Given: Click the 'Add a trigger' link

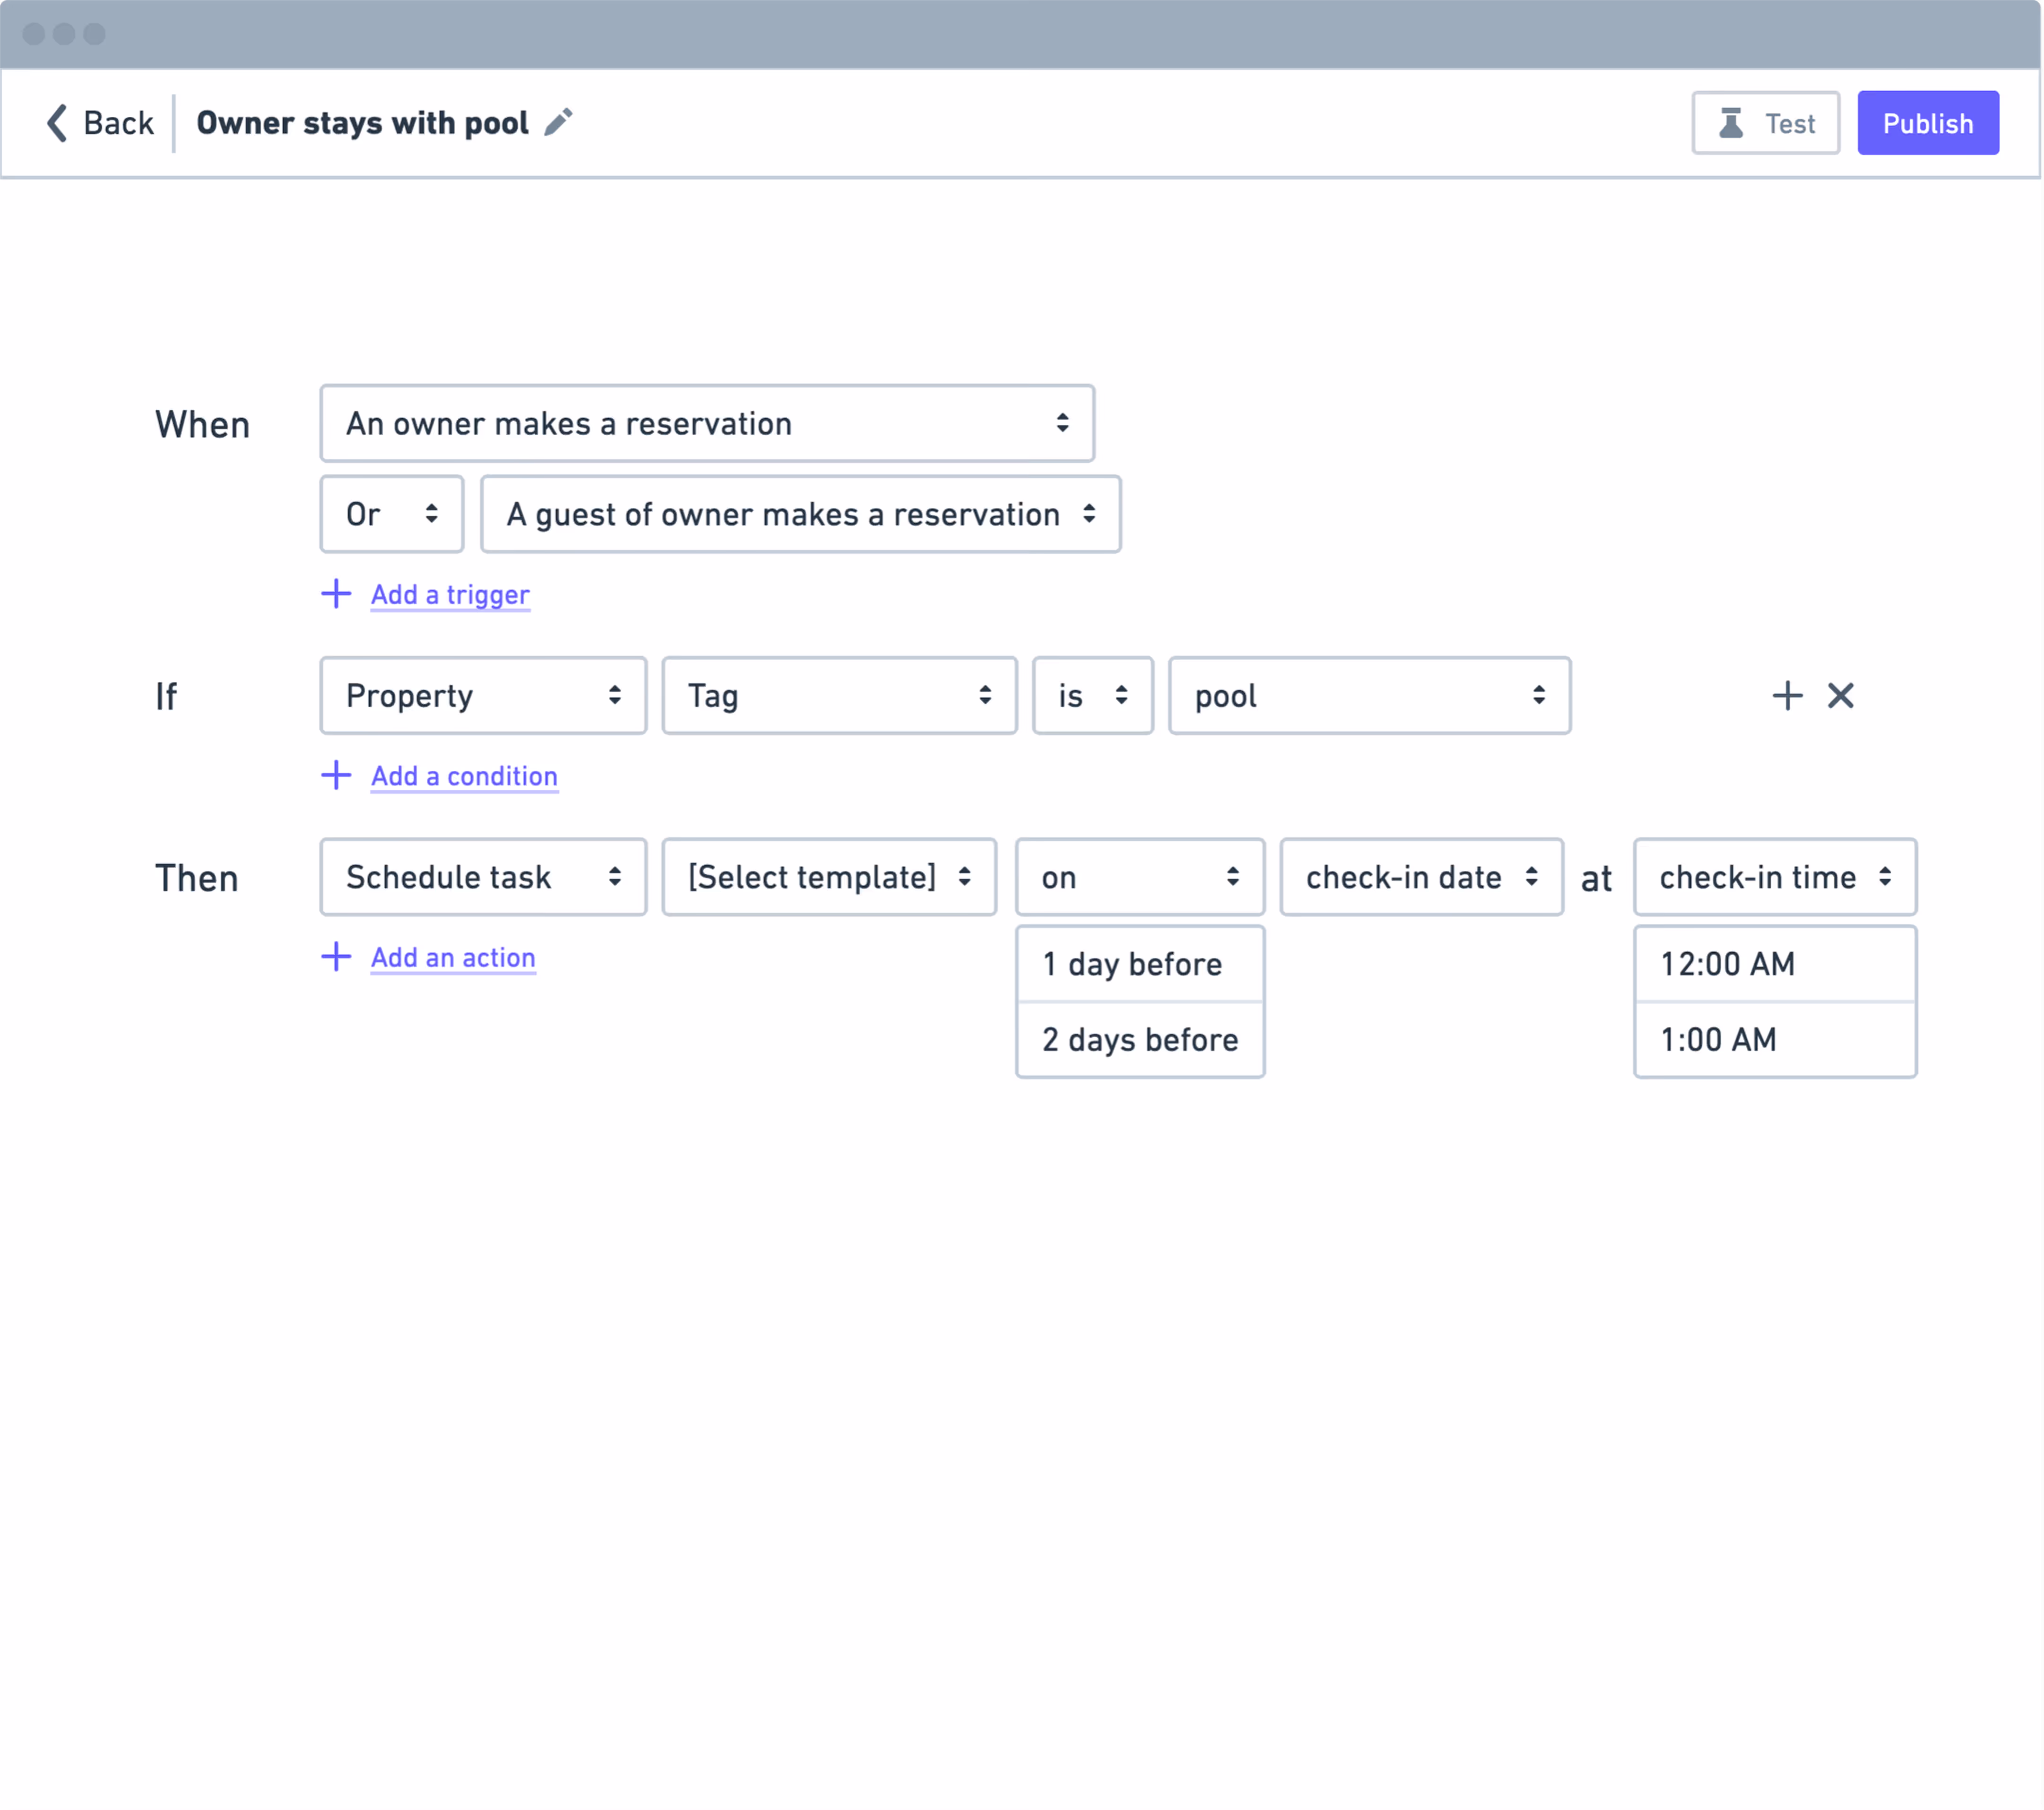Looking at the screenshot, I should 450,595.
